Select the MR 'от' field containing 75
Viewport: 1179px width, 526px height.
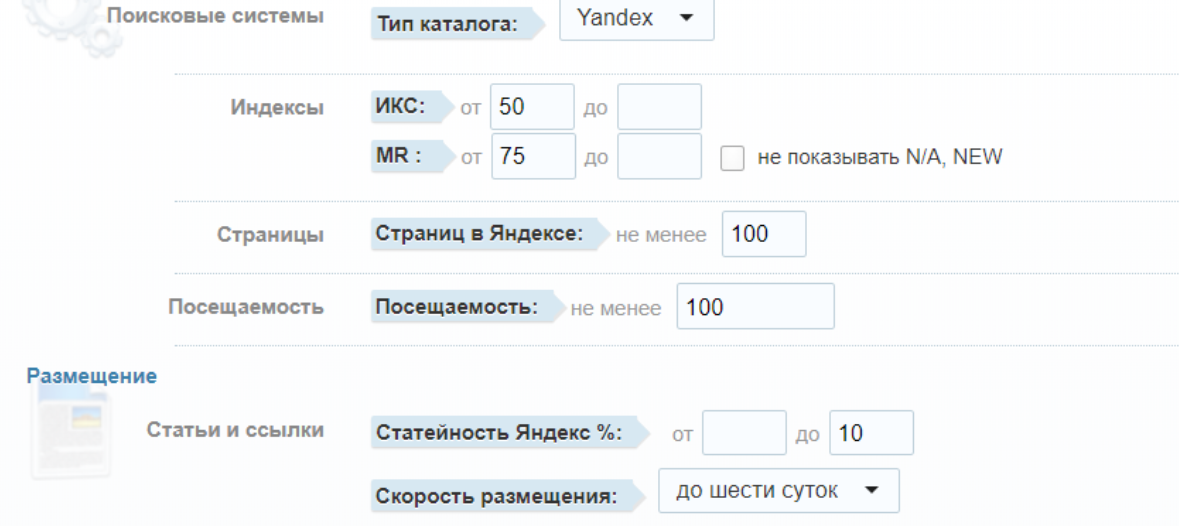(x=533, y=156)
